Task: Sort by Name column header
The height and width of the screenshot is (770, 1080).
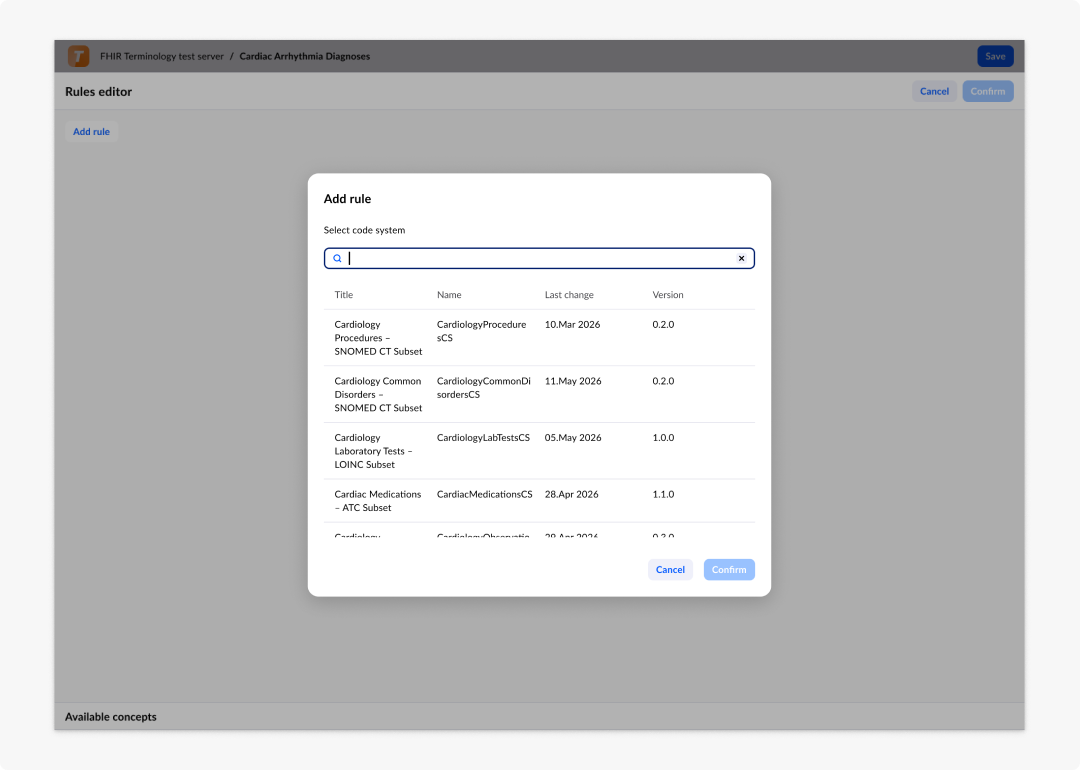Action: tap(449, 295)
